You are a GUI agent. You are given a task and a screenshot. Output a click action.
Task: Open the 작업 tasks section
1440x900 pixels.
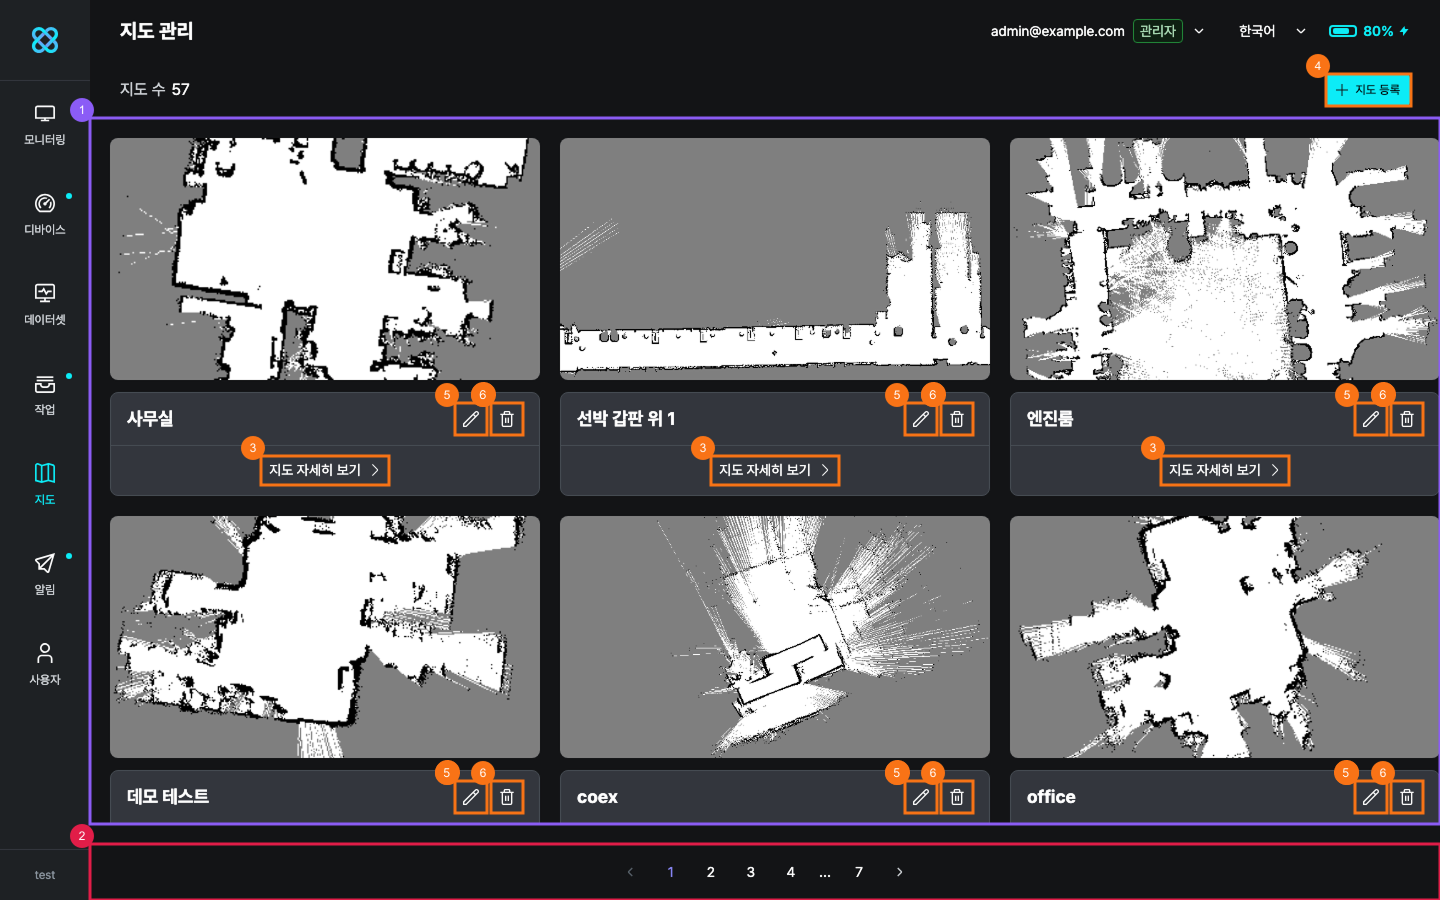pos(45,394)
